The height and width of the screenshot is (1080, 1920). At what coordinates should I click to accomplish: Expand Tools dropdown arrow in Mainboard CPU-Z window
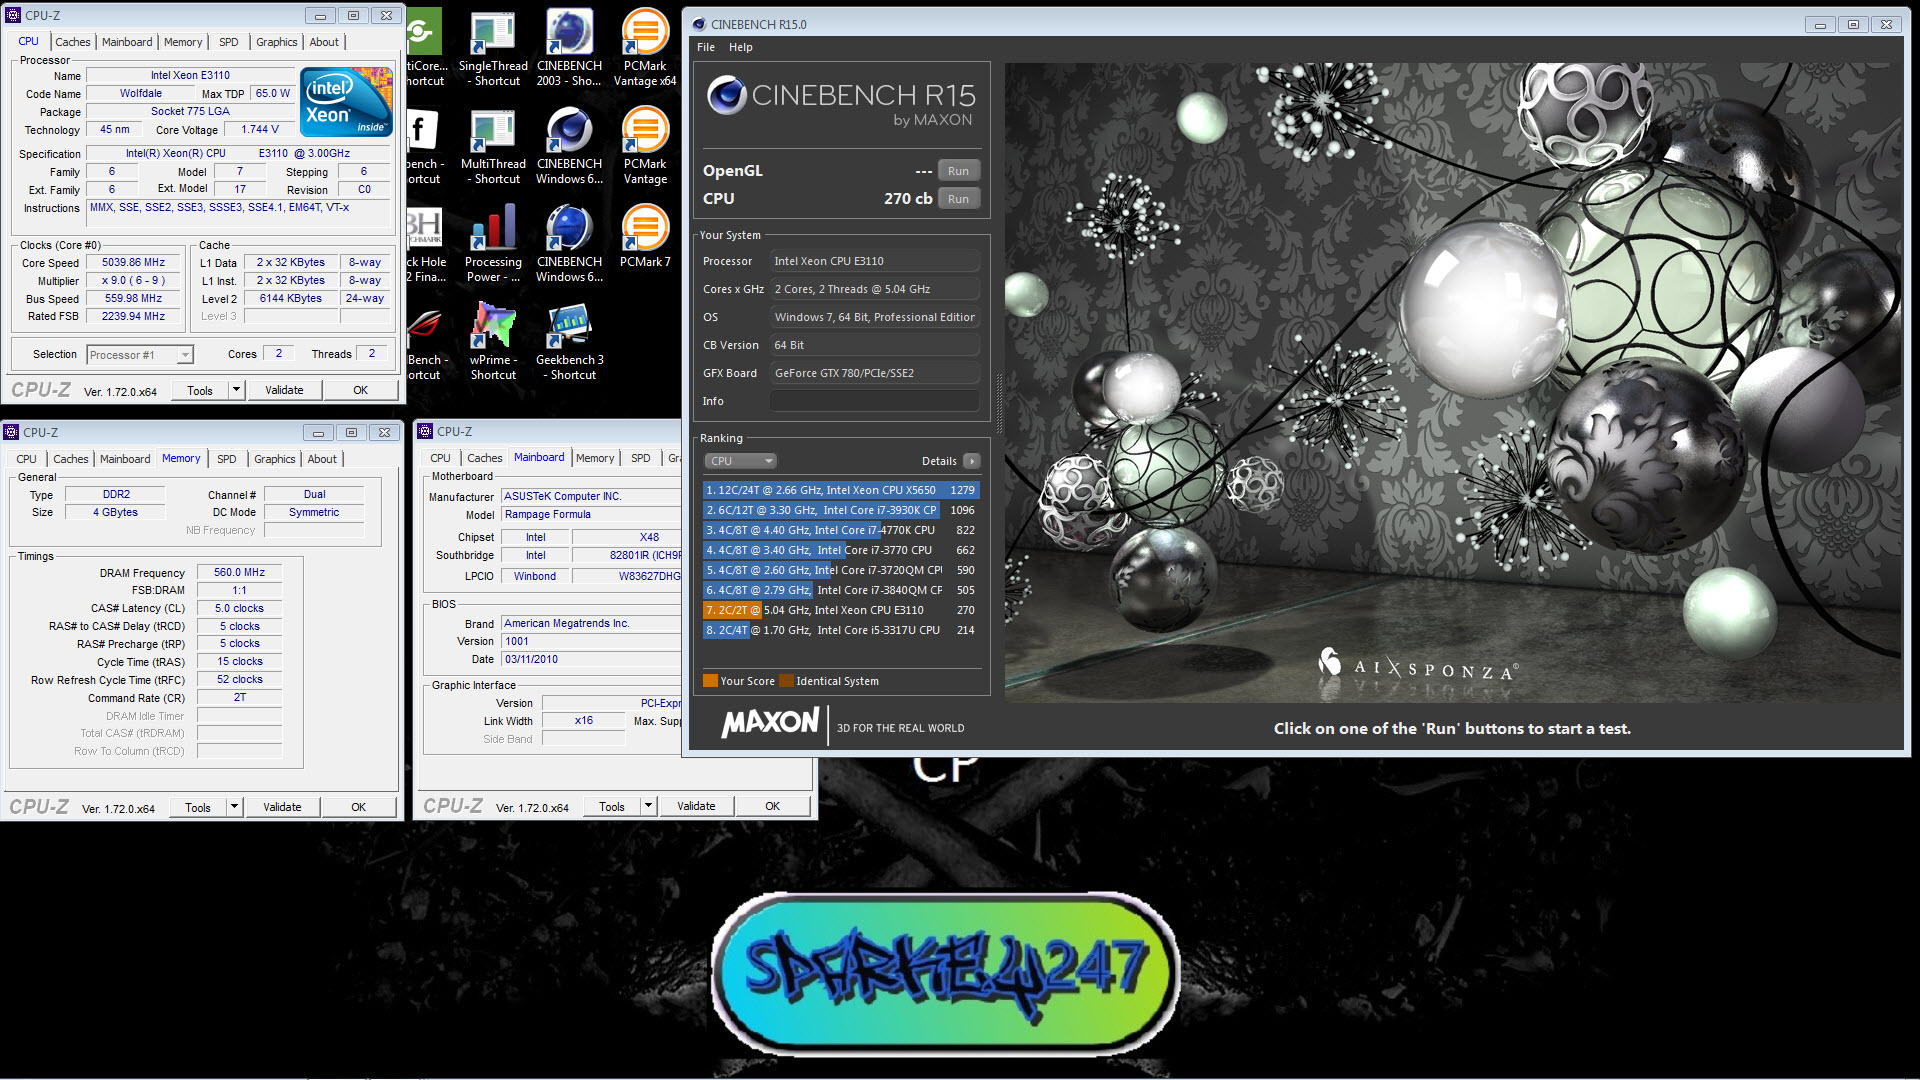[x=648, y=806]
